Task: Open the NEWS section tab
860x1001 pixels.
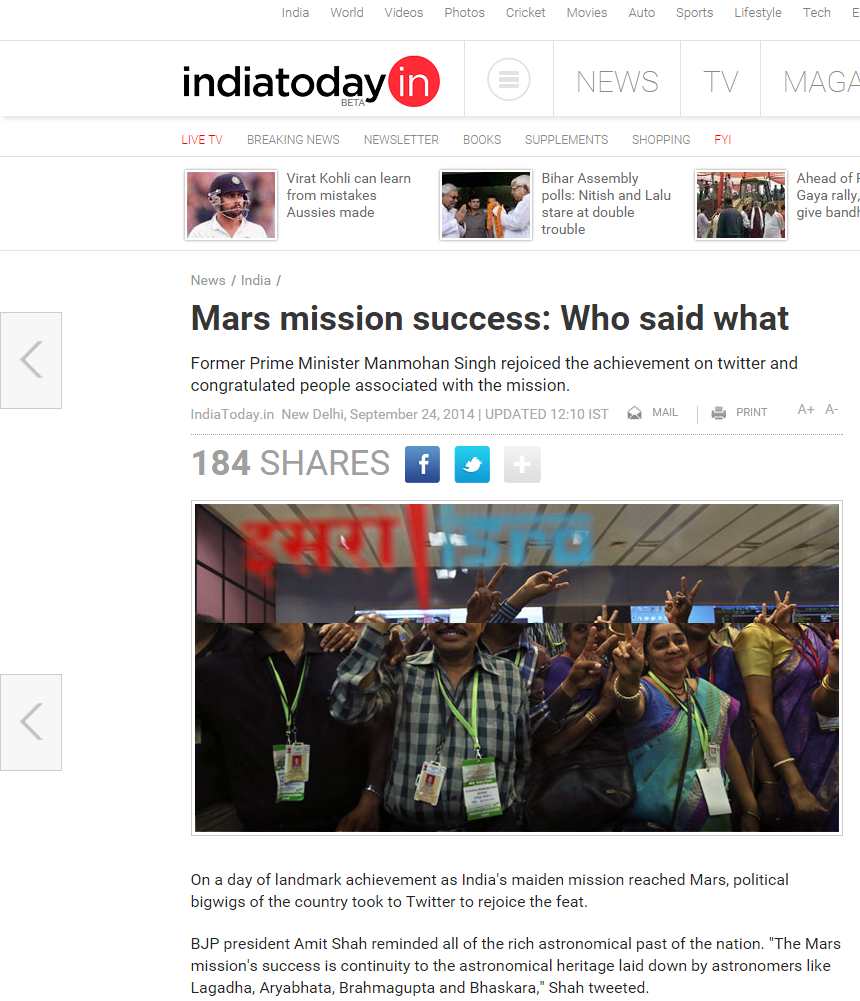Action: coord(617,82)
